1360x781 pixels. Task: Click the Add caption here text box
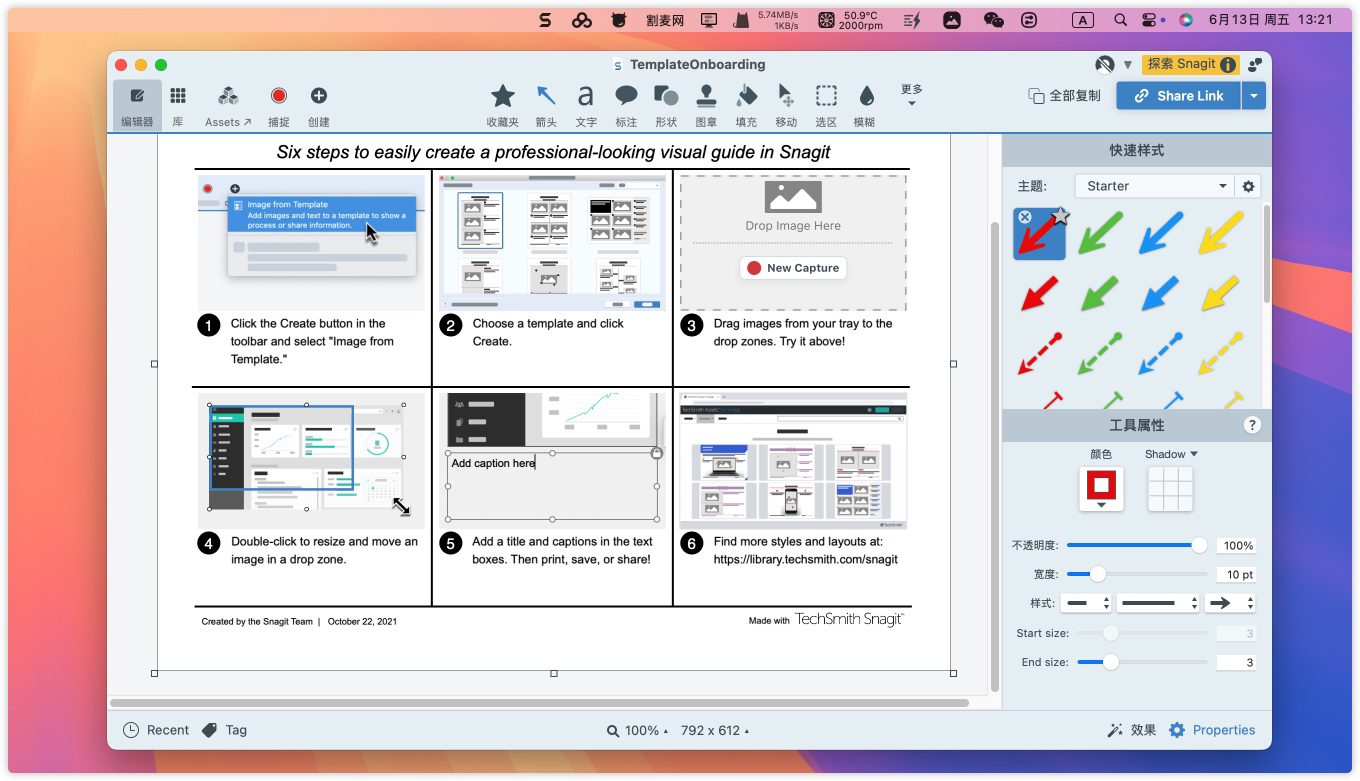pos(552,486)
